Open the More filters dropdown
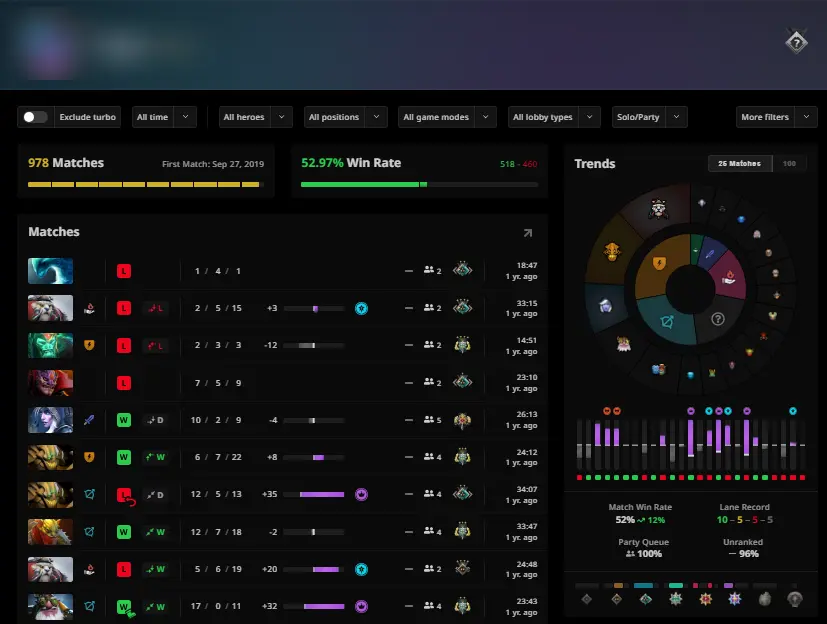 (x=776, y=117)
